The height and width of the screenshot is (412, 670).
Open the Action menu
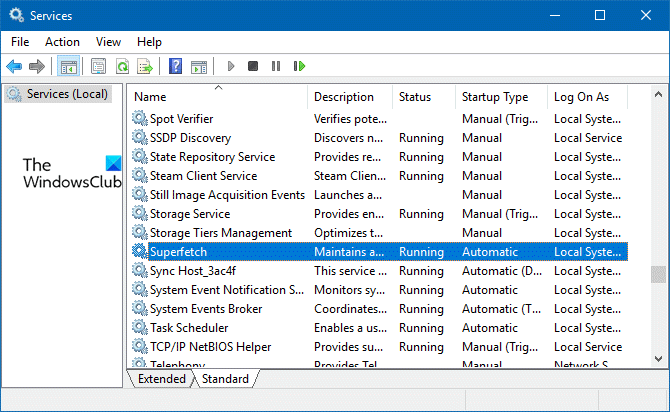click(x=62, y=42)
